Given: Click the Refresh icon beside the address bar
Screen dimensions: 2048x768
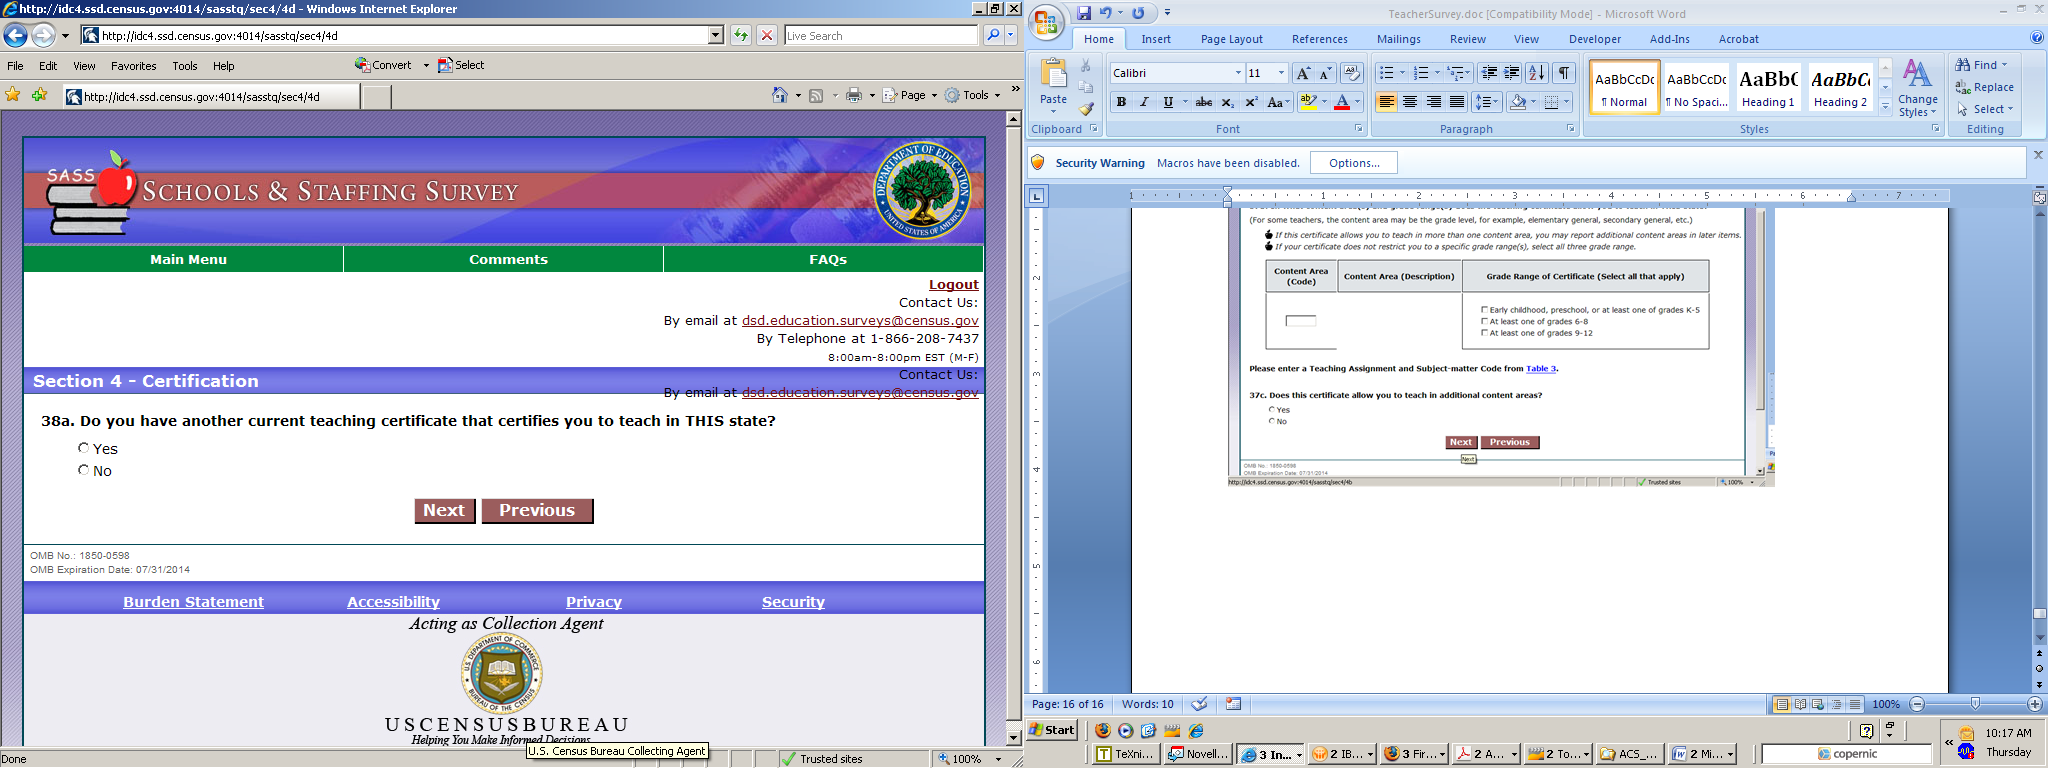Looking at the screenshot, I should click(741, 35).
